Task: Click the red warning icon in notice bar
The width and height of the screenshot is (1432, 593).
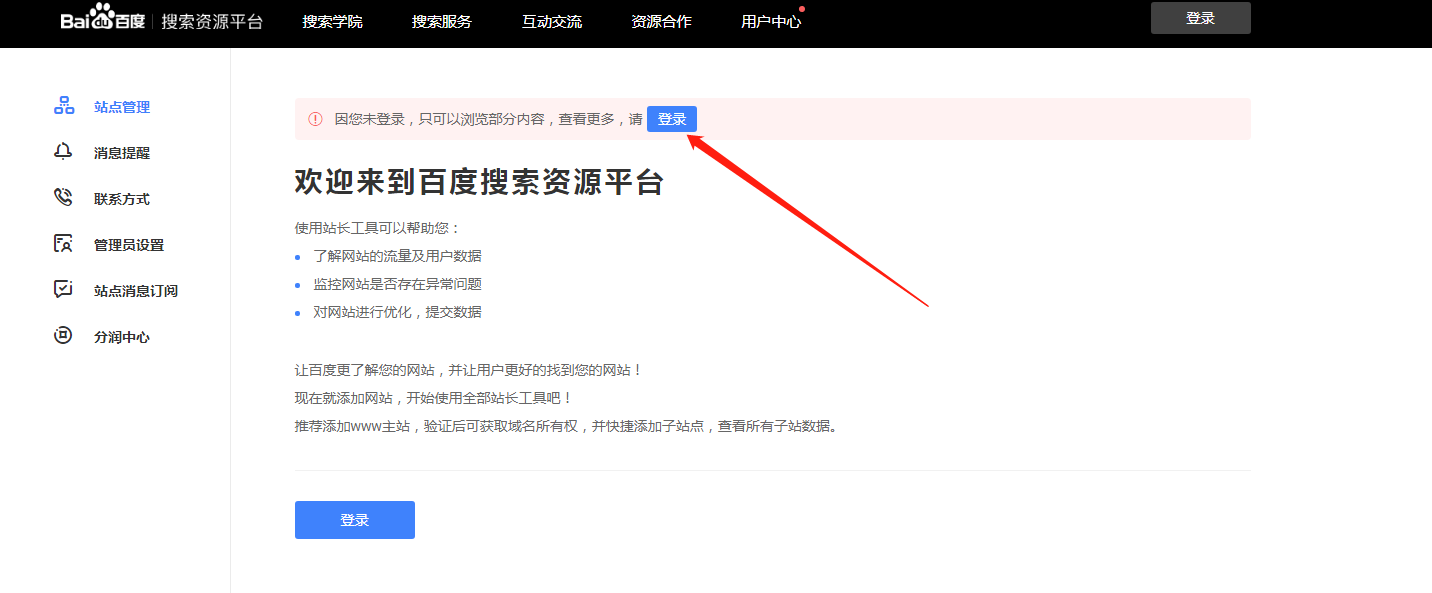Action: 315,119
